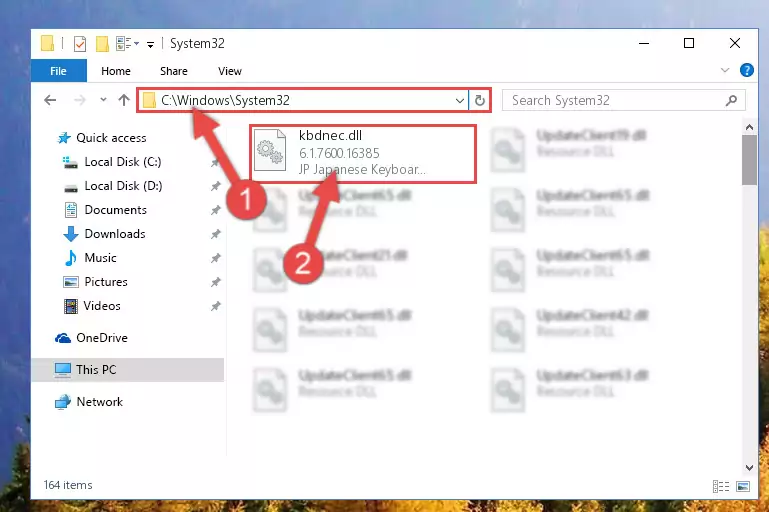Switch to the Large icons view in the status bar
Viewport: 769px width, 512px height.
coord(743,486)
